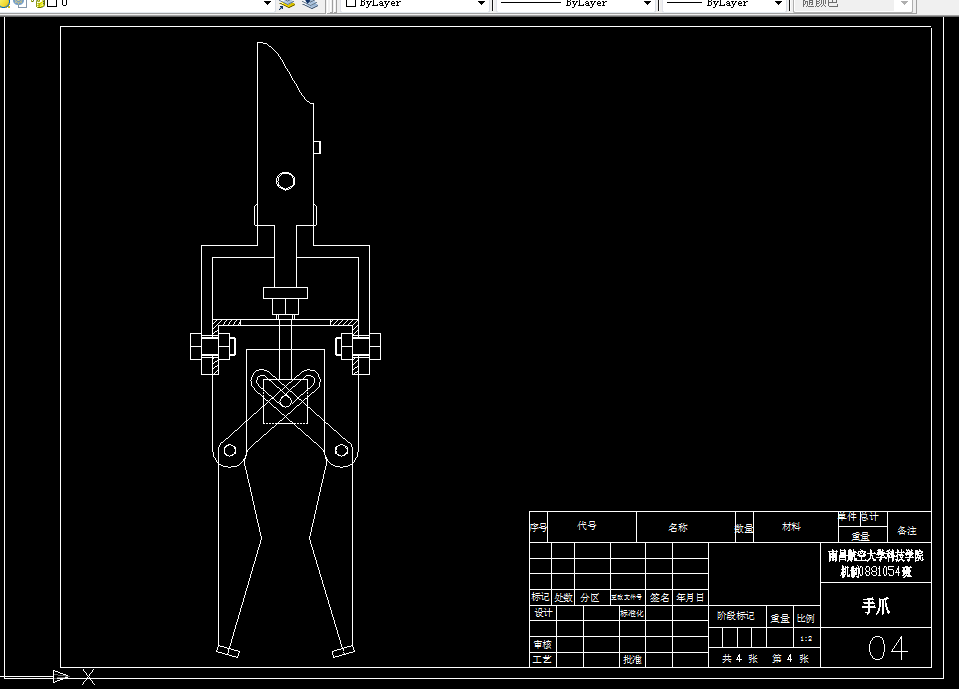The width and height of the screenshot is (959, 689).
Task: Select the 第 4 张 text
Action: coord(790,658)
